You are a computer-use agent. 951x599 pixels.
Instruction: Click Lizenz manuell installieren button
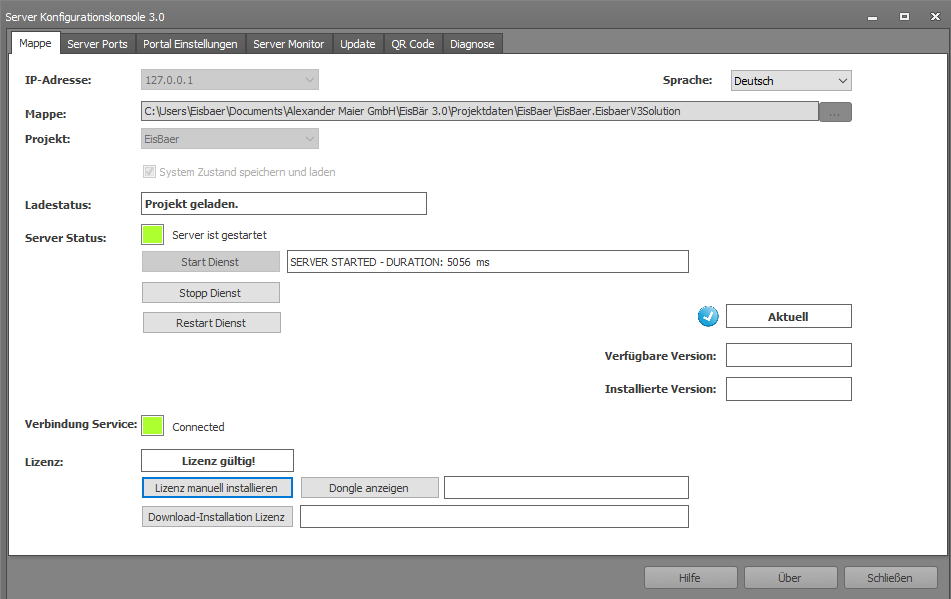pyautogui.click(x=217, y=487)
